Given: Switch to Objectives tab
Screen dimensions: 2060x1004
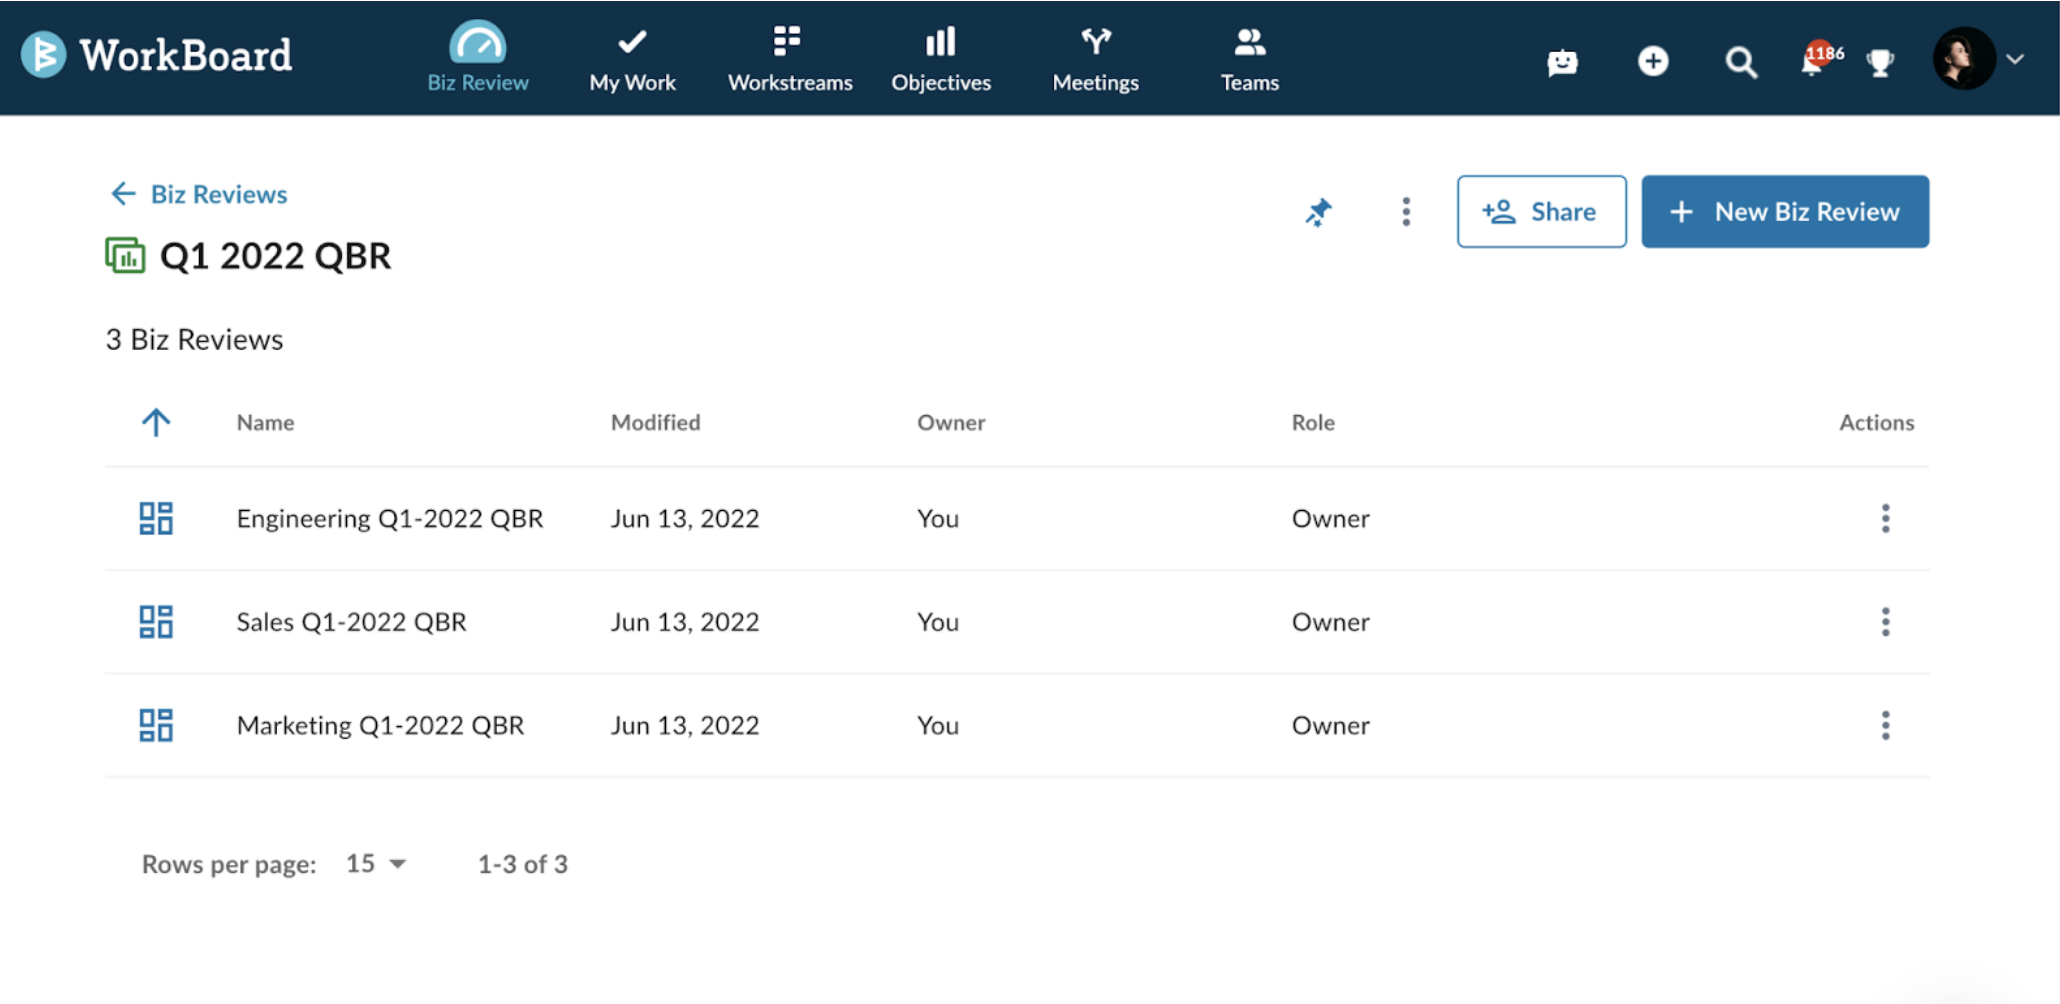Looking at the screenshot, I should pos(941,60).
